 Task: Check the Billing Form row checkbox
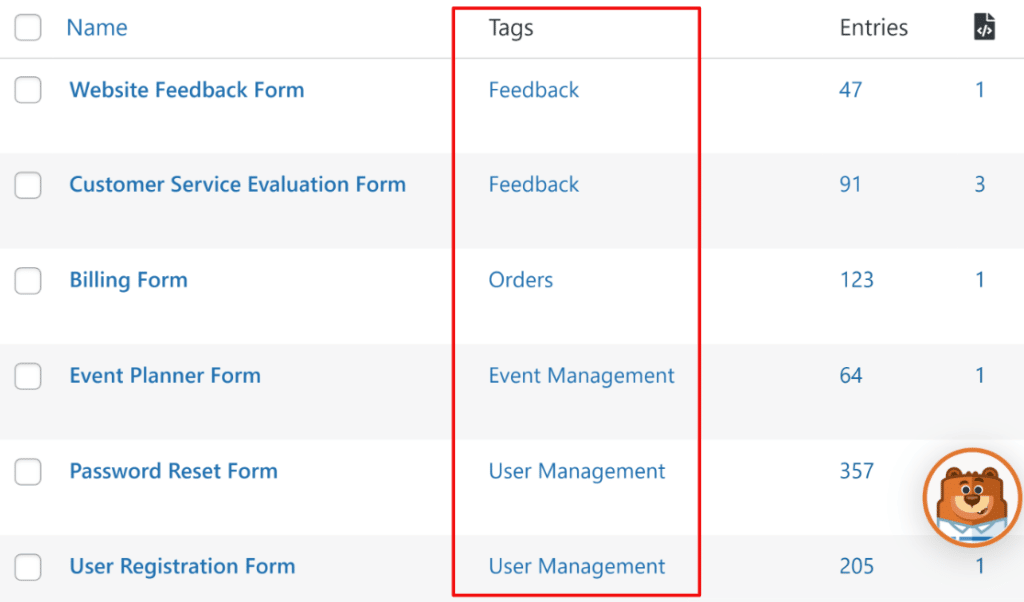[x=27, y=281]
